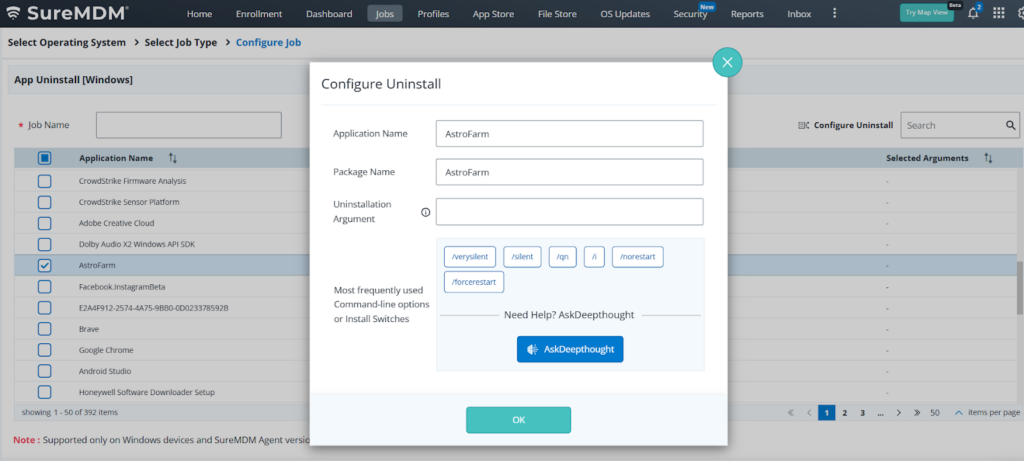Check the Adobe Creative Cloud checkbox
The width and height of the screenshot is (1024, 461).
coord(44,223)
